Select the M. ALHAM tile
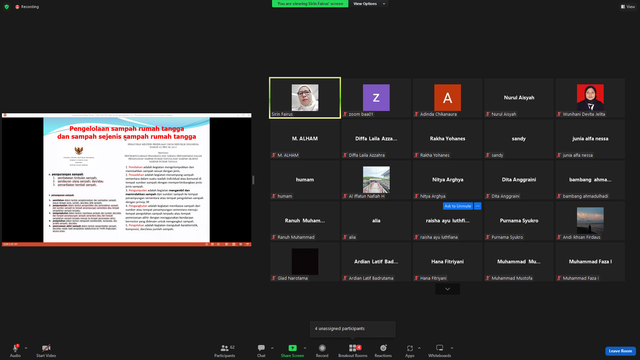 (x=305, y=139)
